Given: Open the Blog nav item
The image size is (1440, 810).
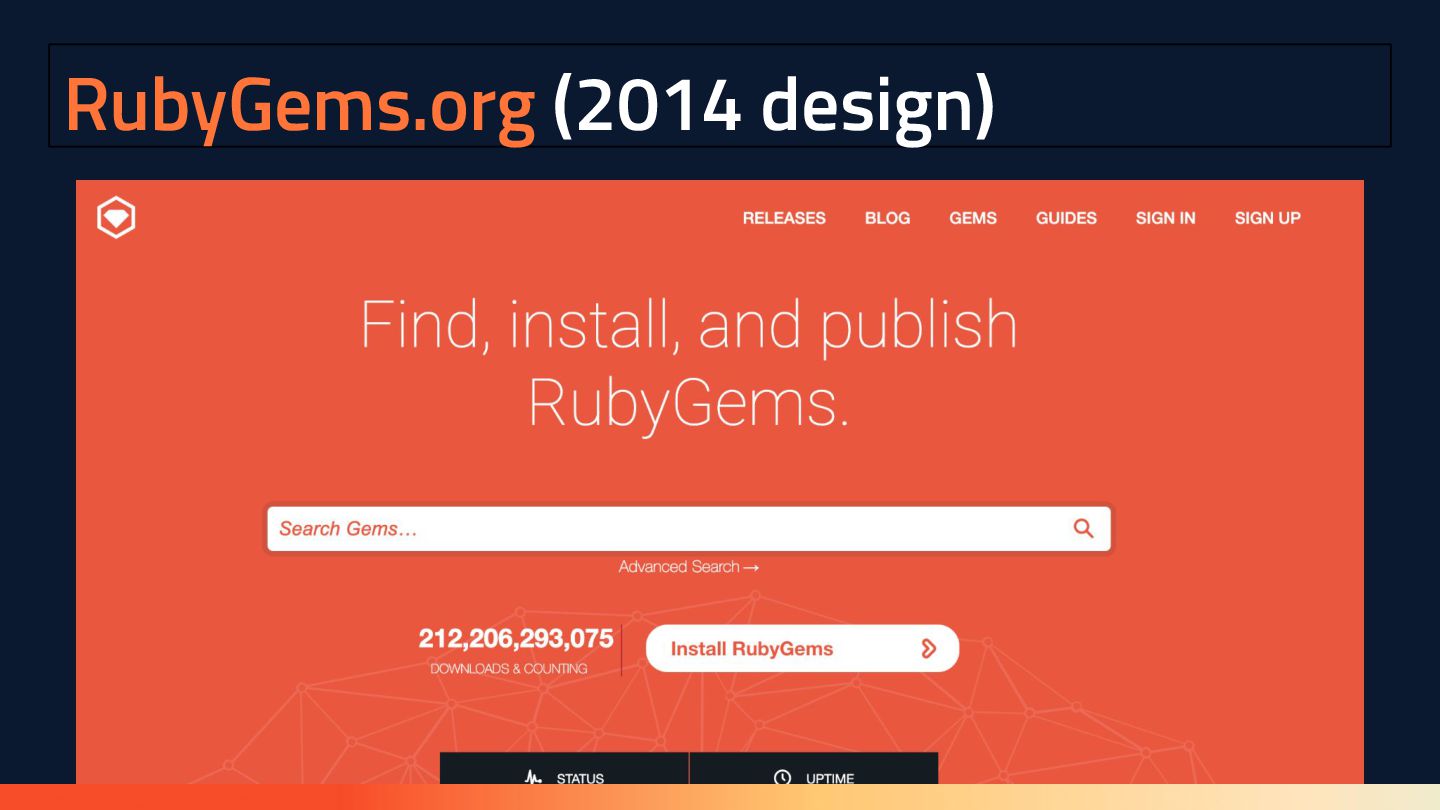Looking at the screenshot, I should tap(887, 218).
